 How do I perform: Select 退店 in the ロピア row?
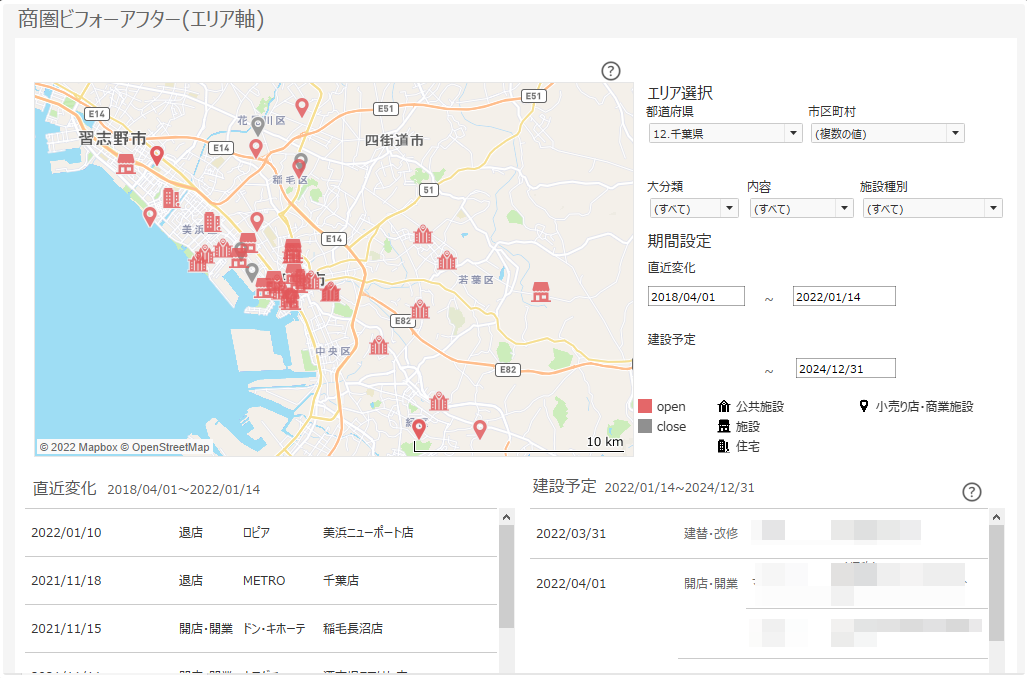pos(191,533)
